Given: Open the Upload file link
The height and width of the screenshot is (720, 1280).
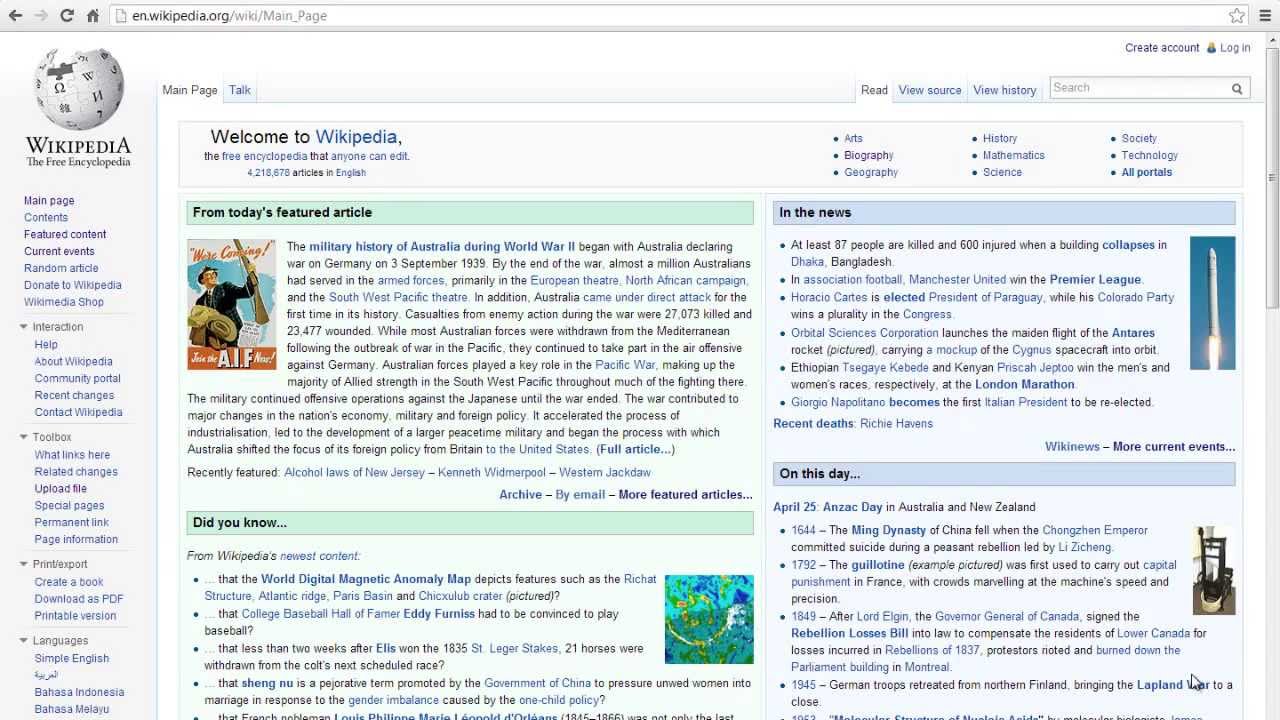Looking at the screenshot, I should pos(60,489).
